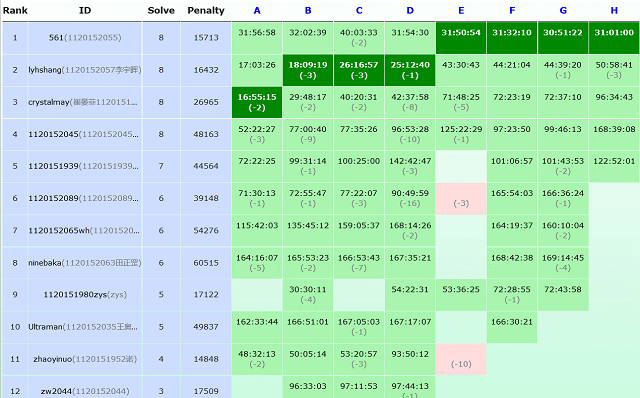The width and height of the screenshot is (640, 398).
Task: Click the pink failed (-3) cell in column E
Action: [x=461, y=198]
